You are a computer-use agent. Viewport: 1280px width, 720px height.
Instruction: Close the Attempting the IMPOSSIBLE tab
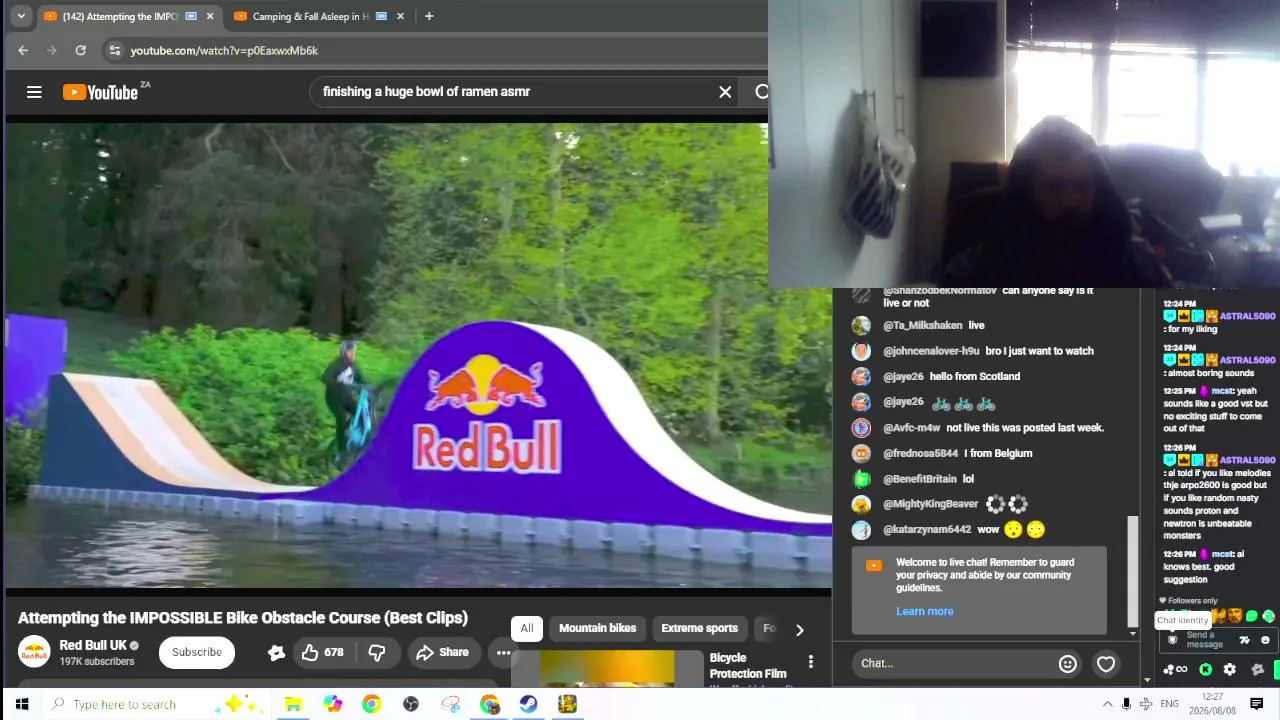click(x=210, y=16)
